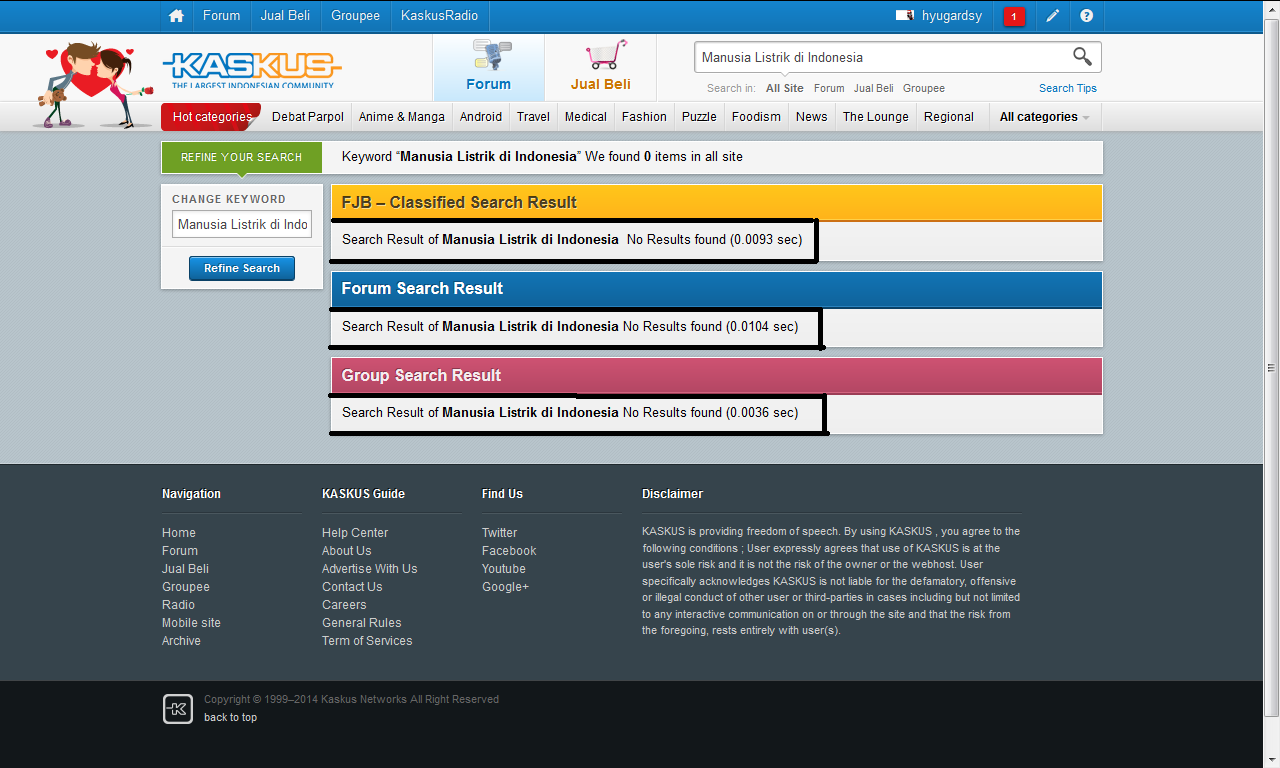1280x768 pixels.
Task: Open General Rules link
Action: tap(362, 623)
